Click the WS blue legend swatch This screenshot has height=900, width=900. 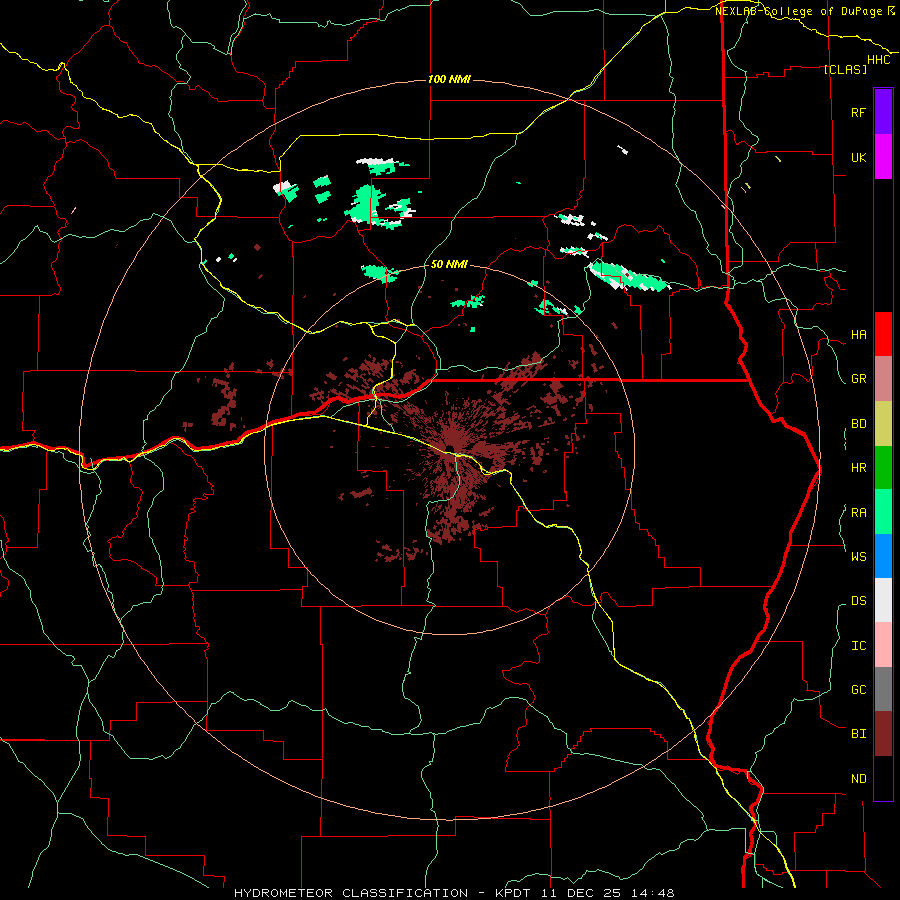883,556
